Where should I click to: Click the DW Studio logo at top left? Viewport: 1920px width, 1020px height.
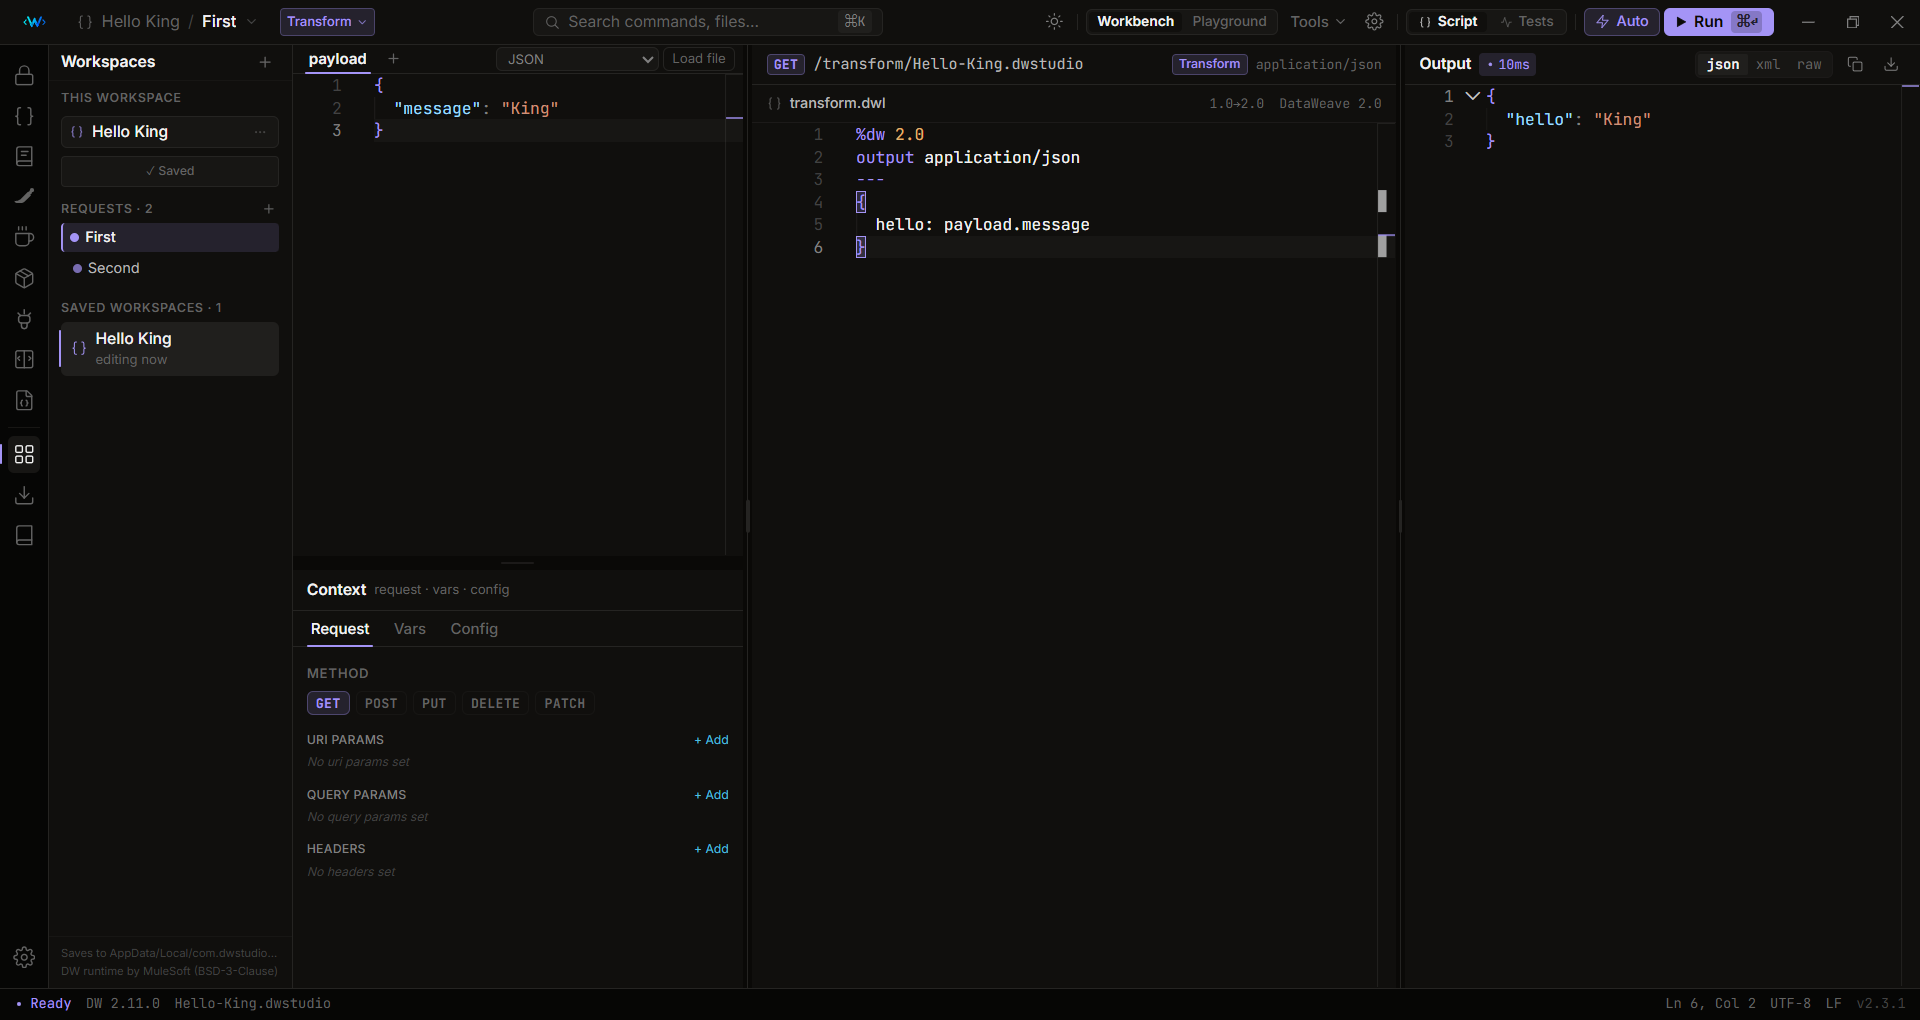pos(34,21)
